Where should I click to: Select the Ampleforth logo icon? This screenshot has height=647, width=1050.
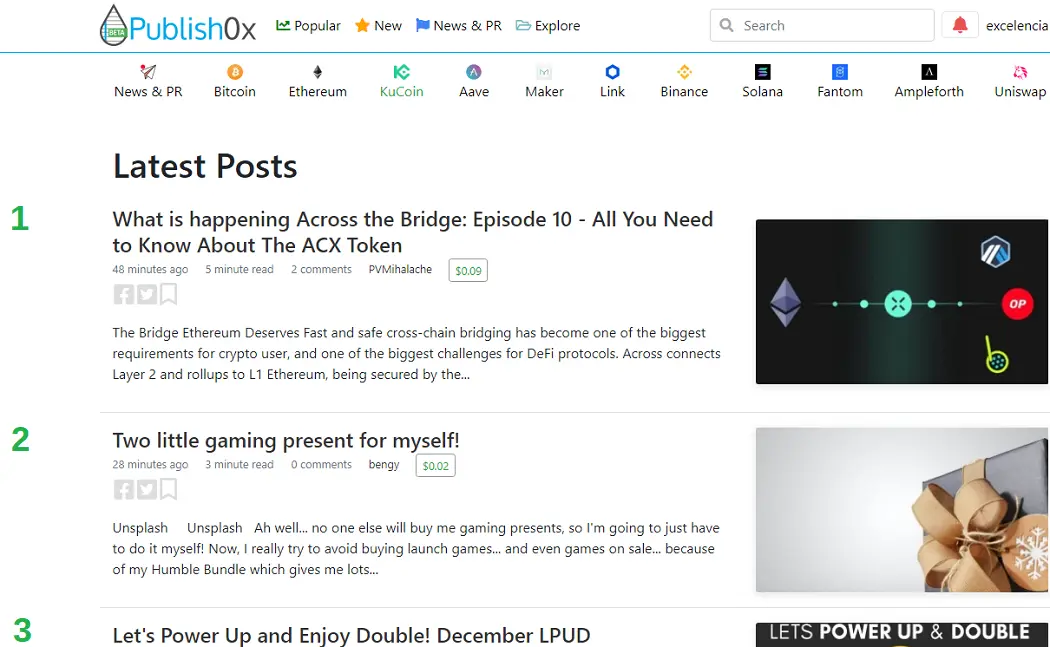(929, 72)
